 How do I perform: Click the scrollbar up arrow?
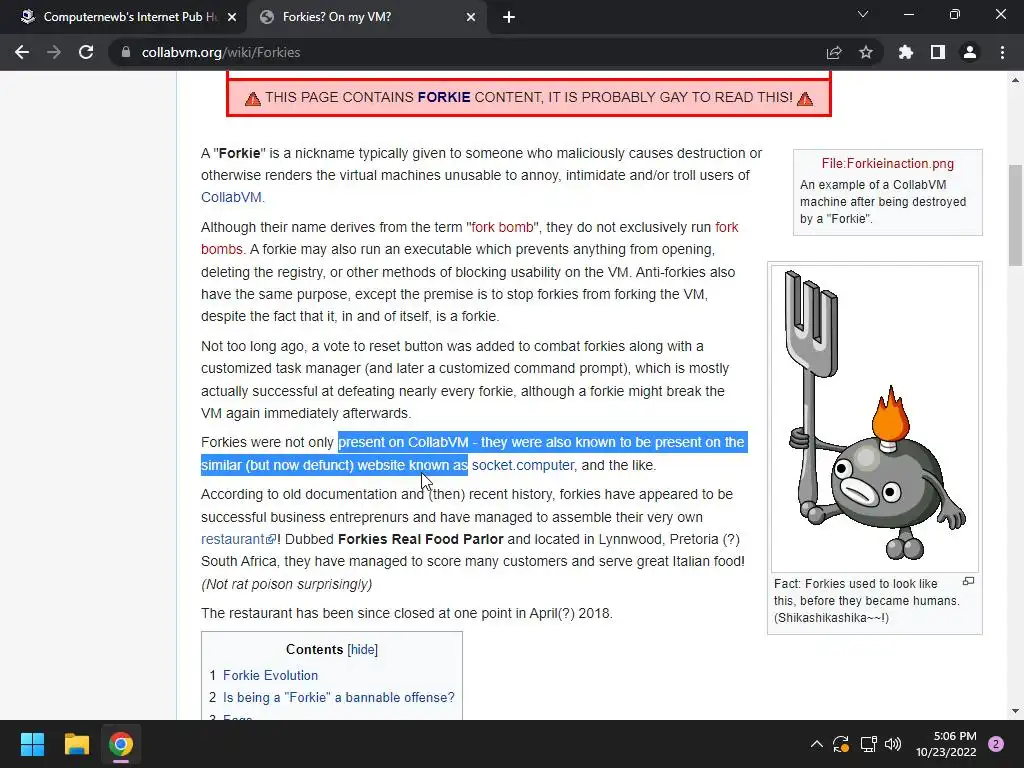pyautogui.click(x=1016, y=80)
